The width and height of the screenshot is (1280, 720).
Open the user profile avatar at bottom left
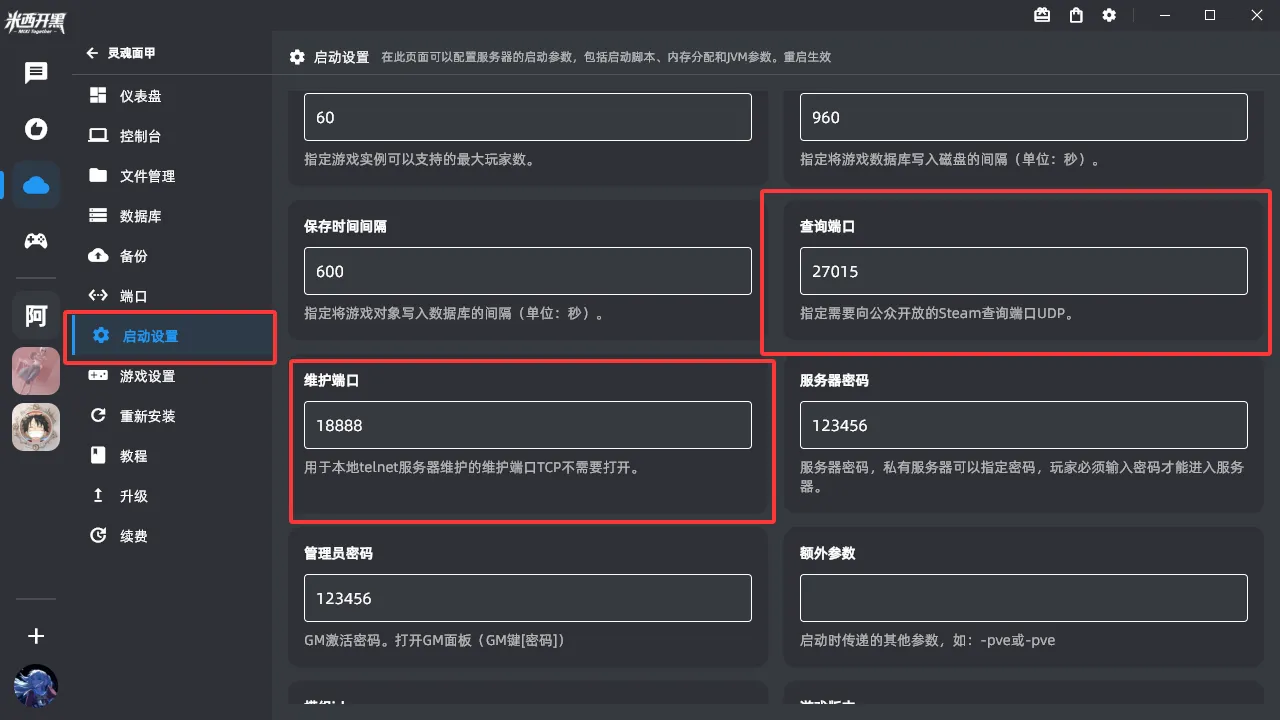click(36, 686)
